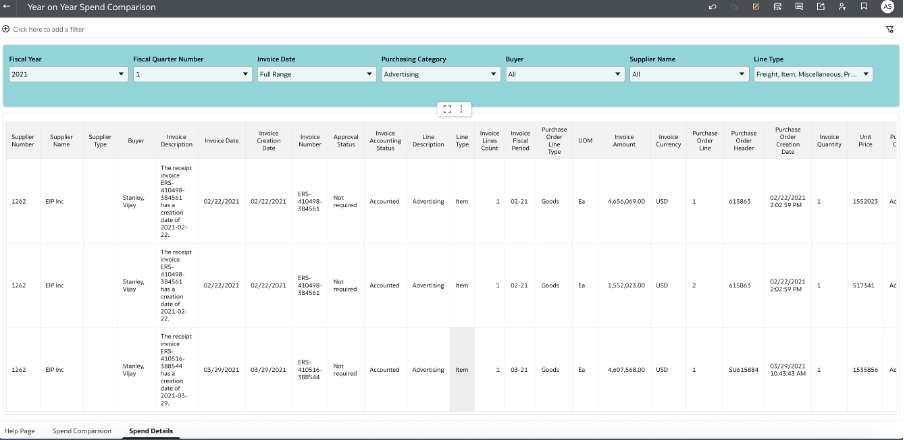Click invoice amount 1,552,023.00
This screenshot has height=440, width=904.
(626, 285)
